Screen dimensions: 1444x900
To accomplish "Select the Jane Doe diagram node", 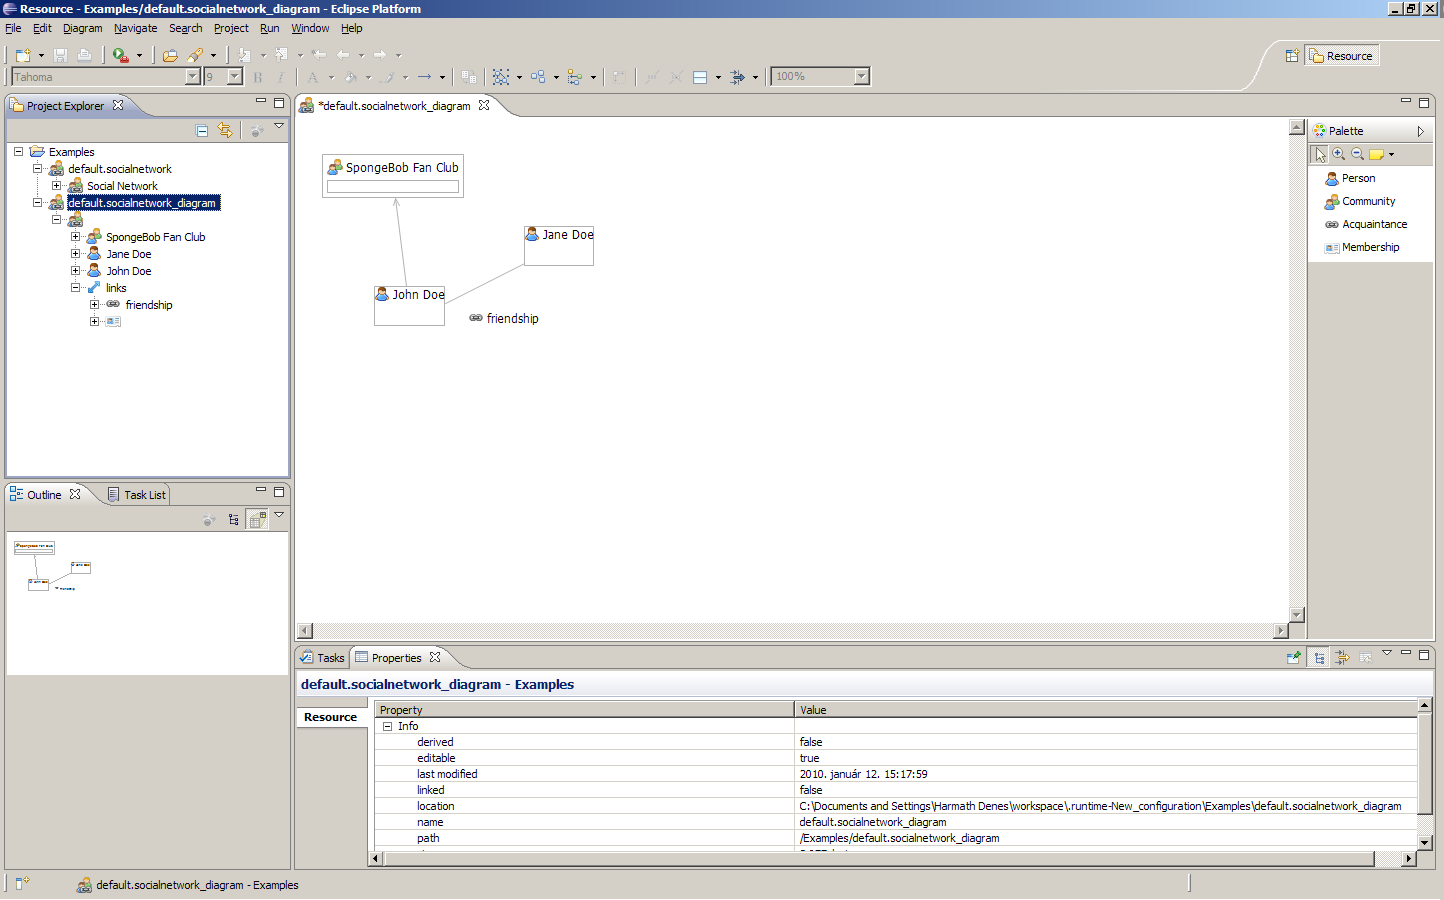I will click(x=559, y=245).
